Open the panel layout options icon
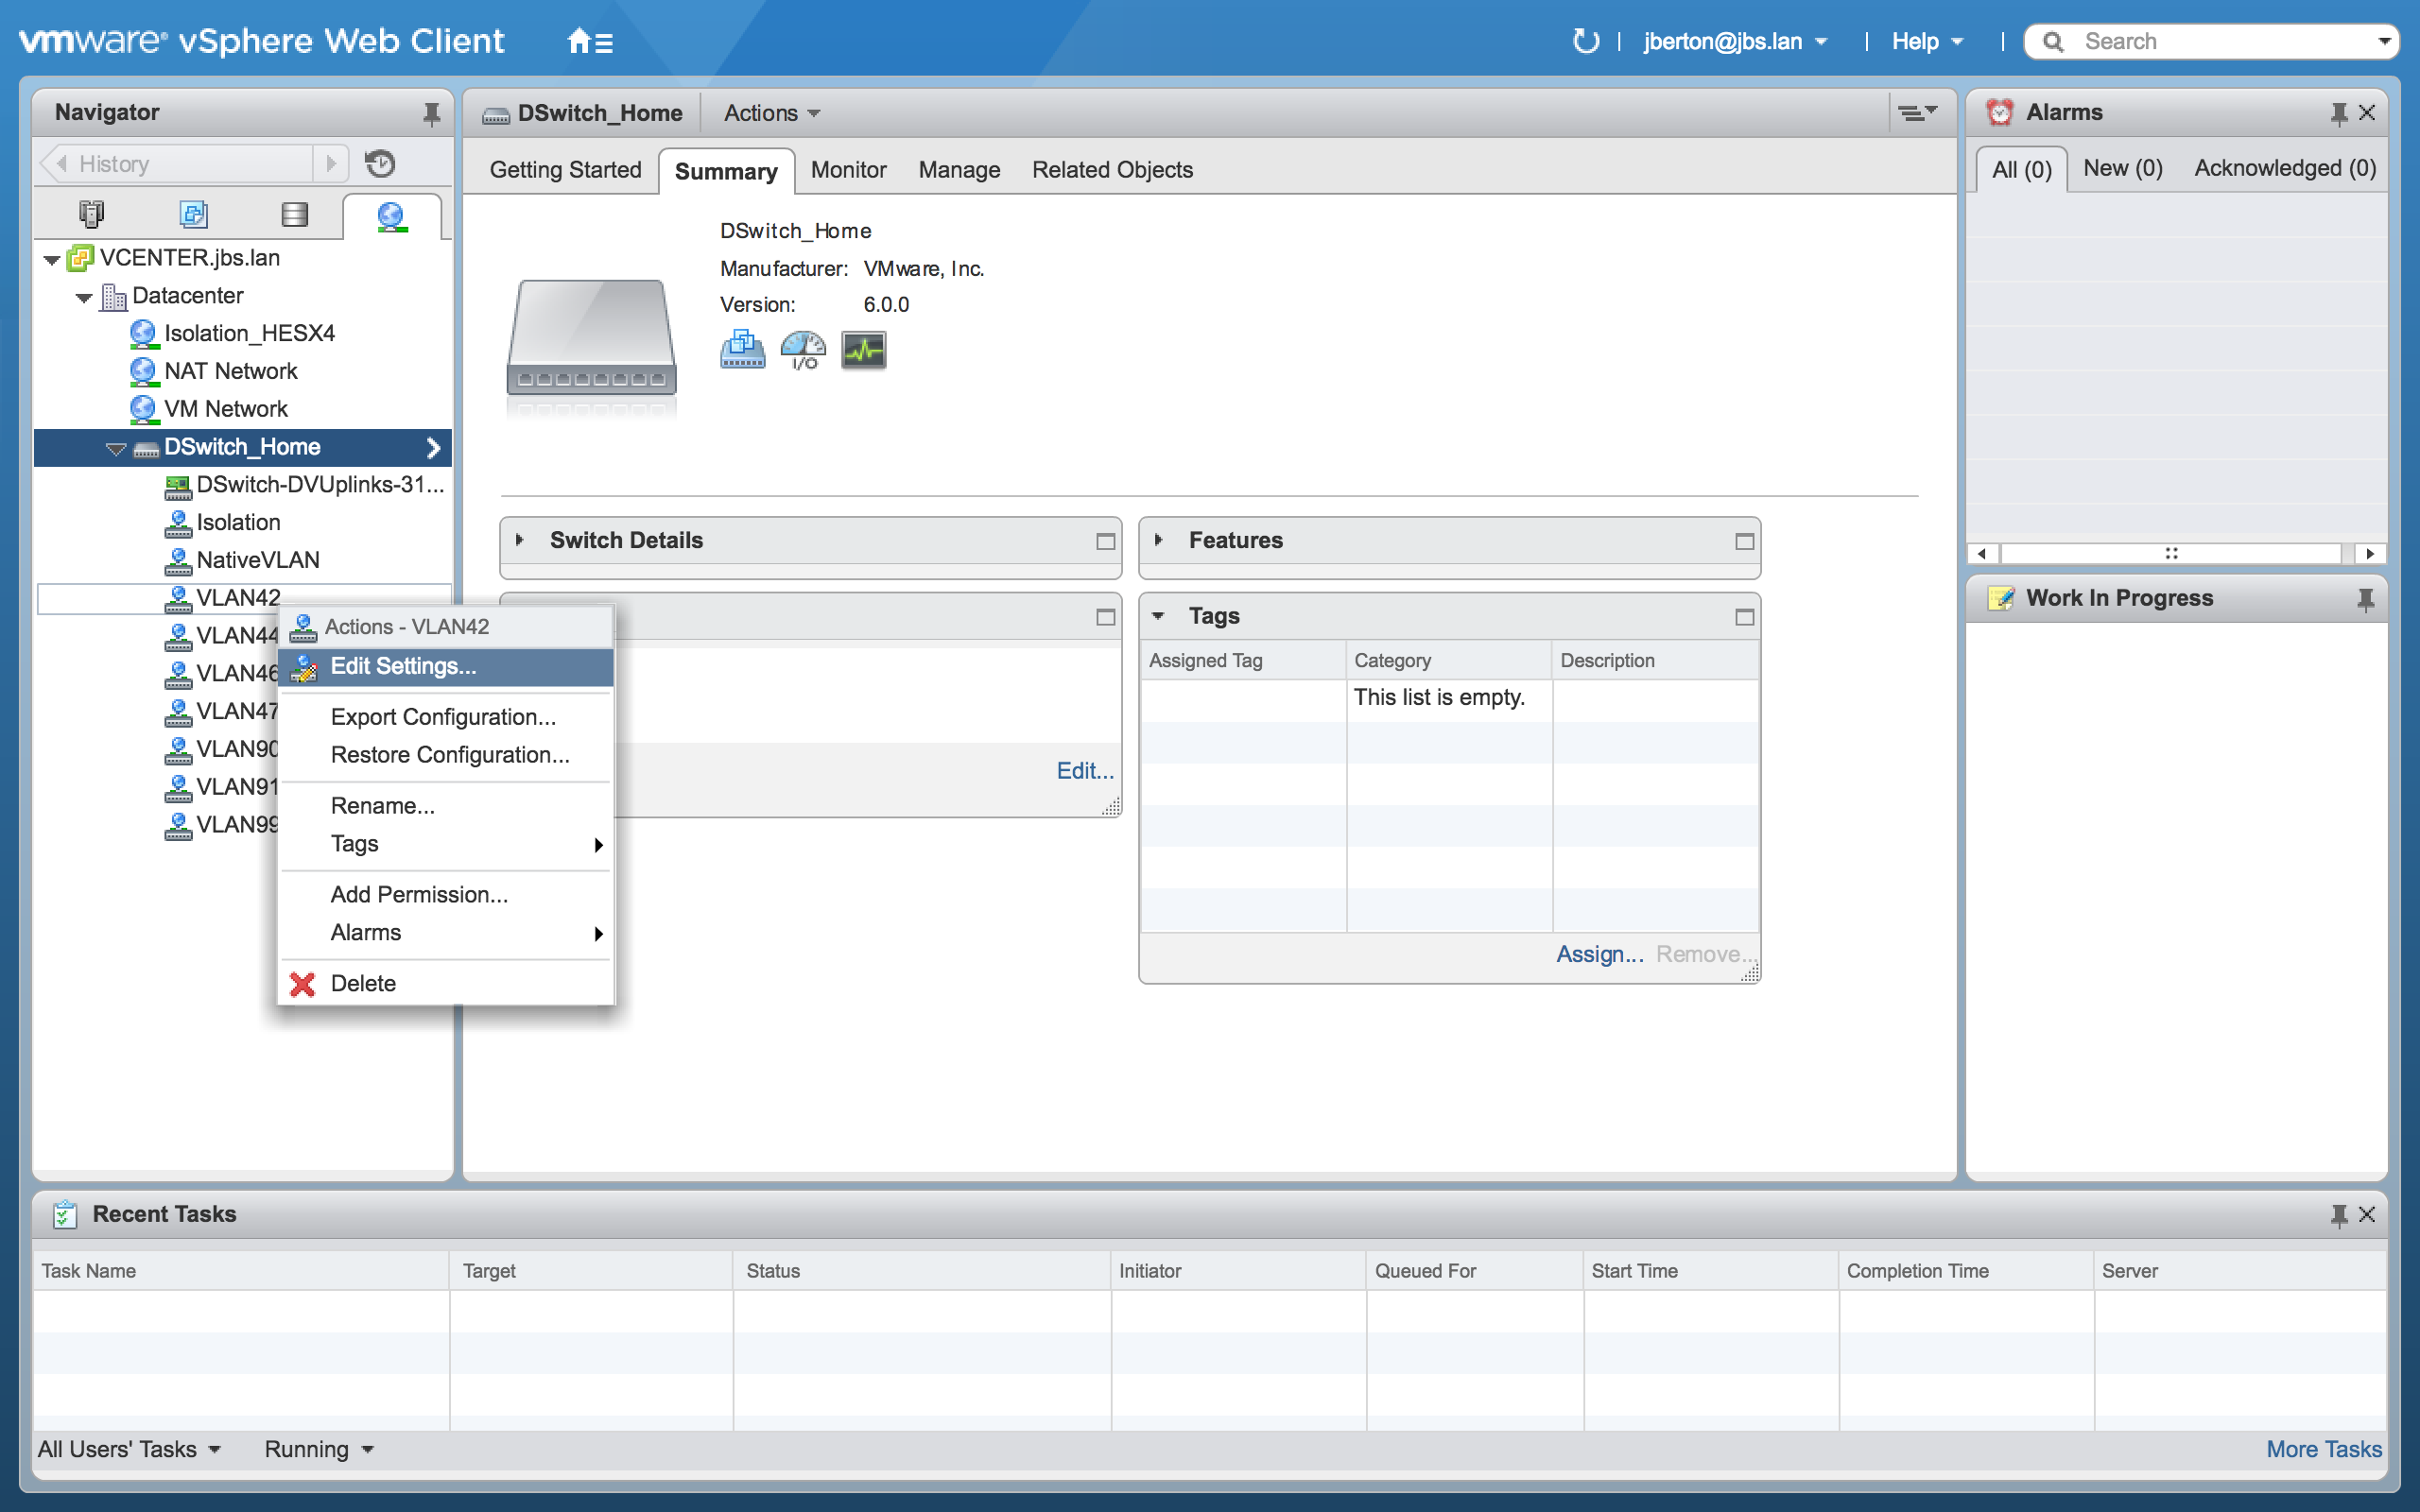 1918,113
